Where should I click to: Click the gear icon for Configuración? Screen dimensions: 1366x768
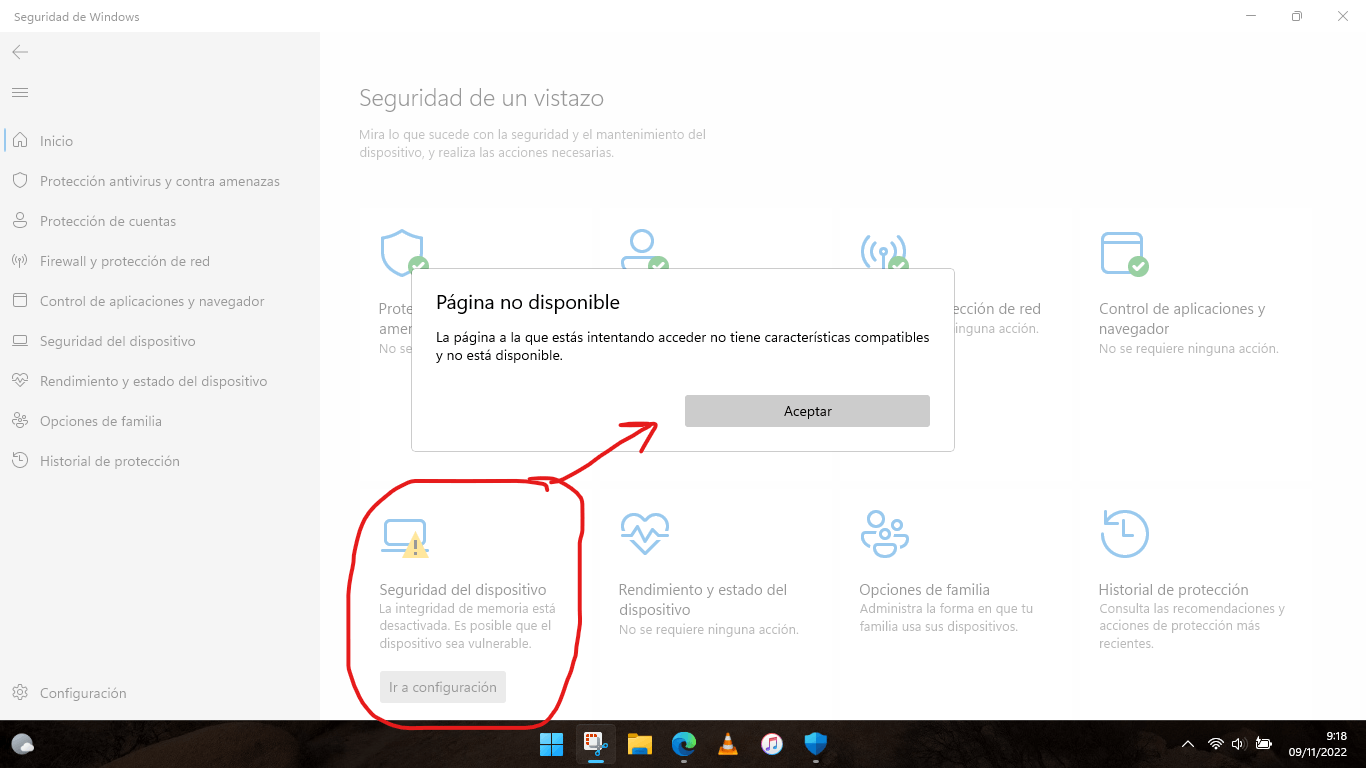[20, 693]
